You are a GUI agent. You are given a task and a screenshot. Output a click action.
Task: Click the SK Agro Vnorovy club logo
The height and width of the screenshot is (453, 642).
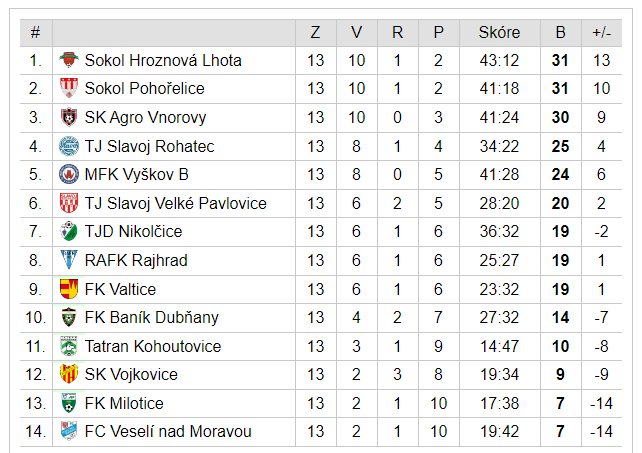point(68,118)
